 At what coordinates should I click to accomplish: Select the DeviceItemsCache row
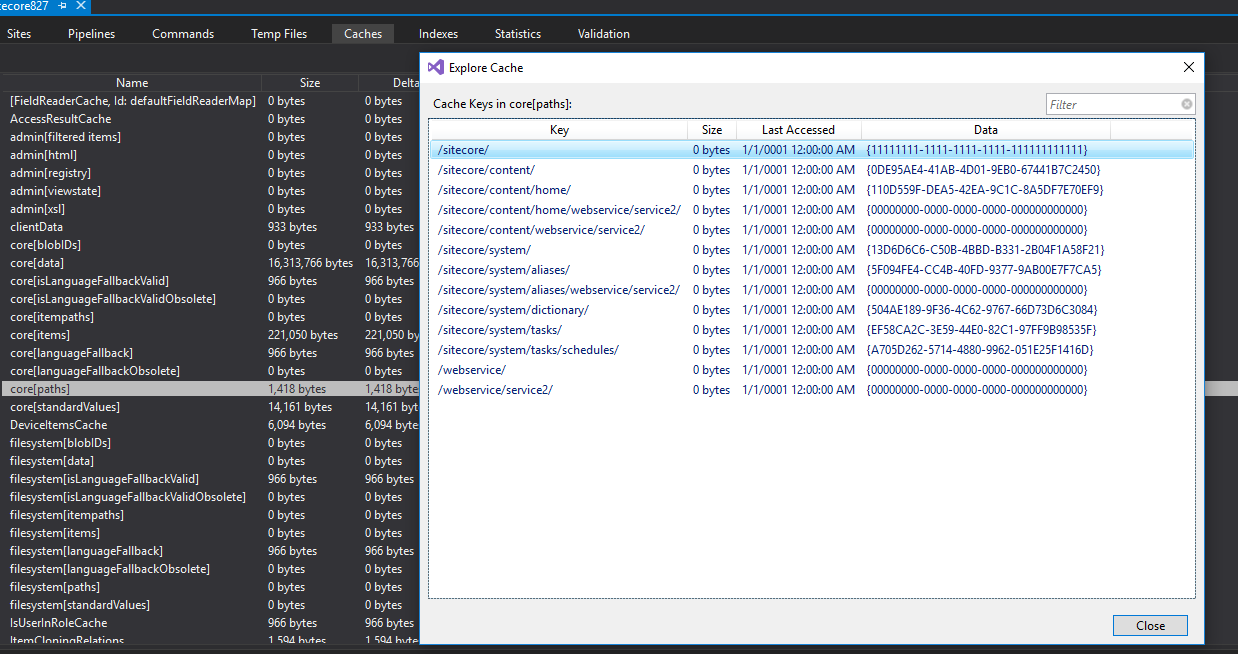coord(210,425)
